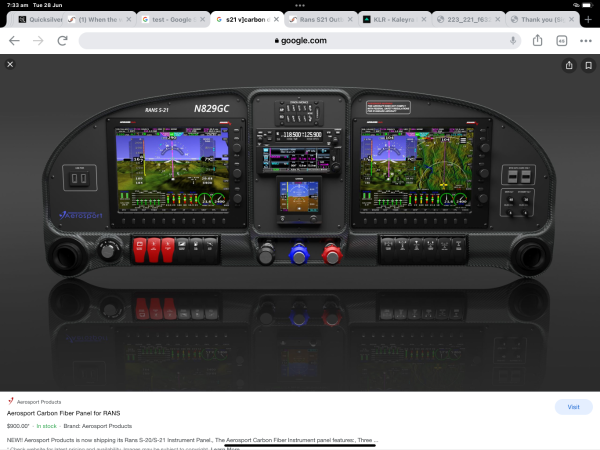
Task: Close the 'test - Google' tab
Action: (x=203, y=19)
